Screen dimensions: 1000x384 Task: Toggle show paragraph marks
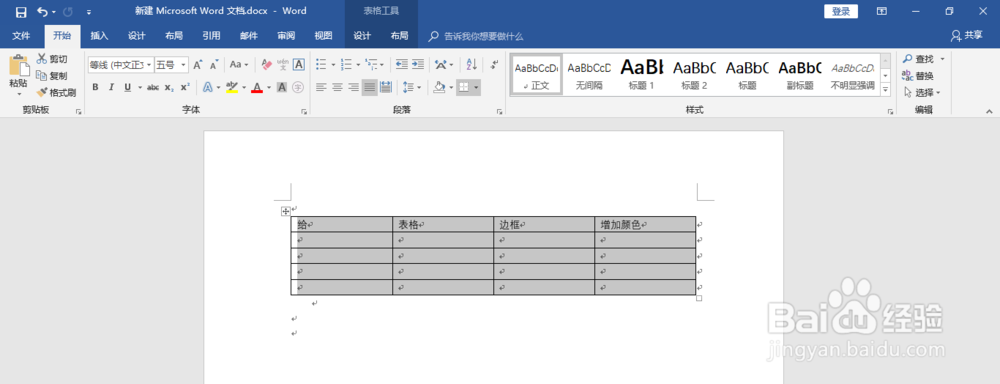[494, 64]
